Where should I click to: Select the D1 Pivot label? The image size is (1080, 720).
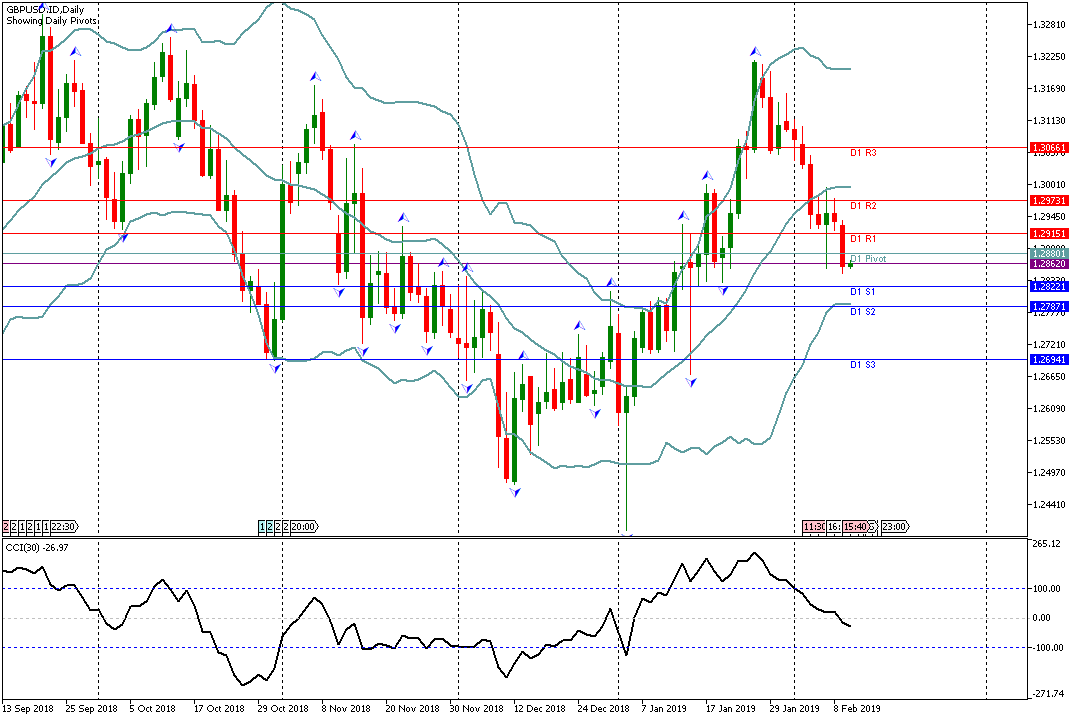click(x=867, y=259)
